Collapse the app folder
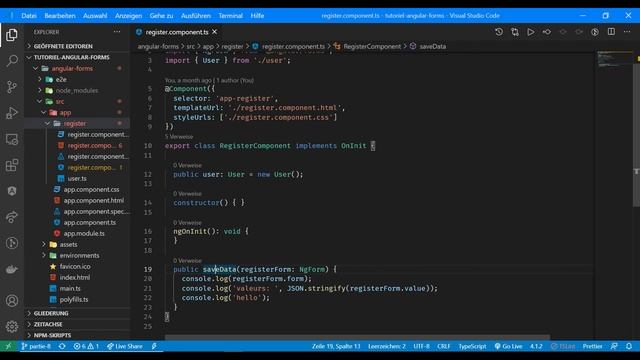The width and height of the screenshot is (640, 360). [x=77, y=113]
